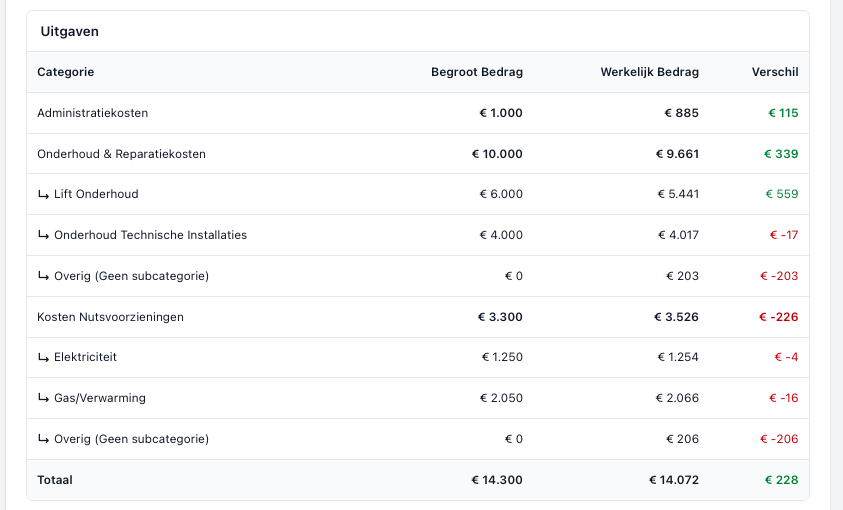Select the € 14.072 total actual amount
The height and width of the screenshot is (510, 843).
674,480
